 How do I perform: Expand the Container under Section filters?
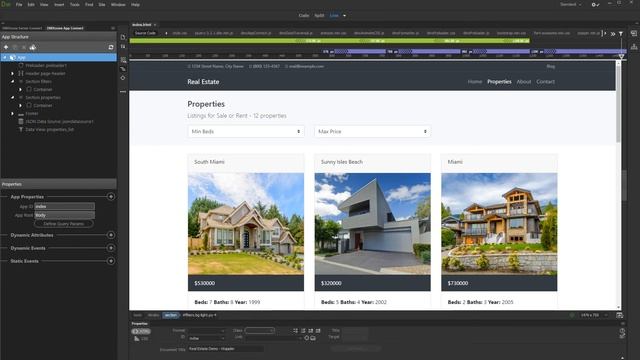pyautogui.click(x=20, y=89)
